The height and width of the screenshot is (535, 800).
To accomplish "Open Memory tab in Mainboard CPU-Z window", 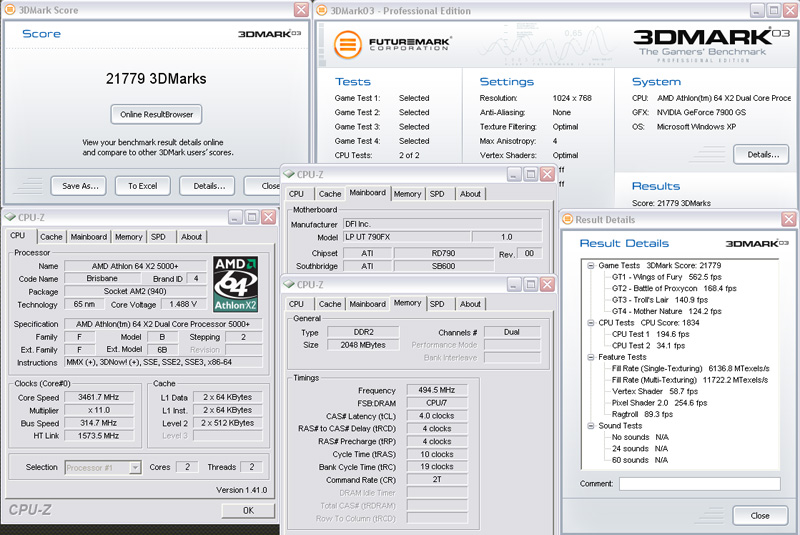I will coord(407,194).
